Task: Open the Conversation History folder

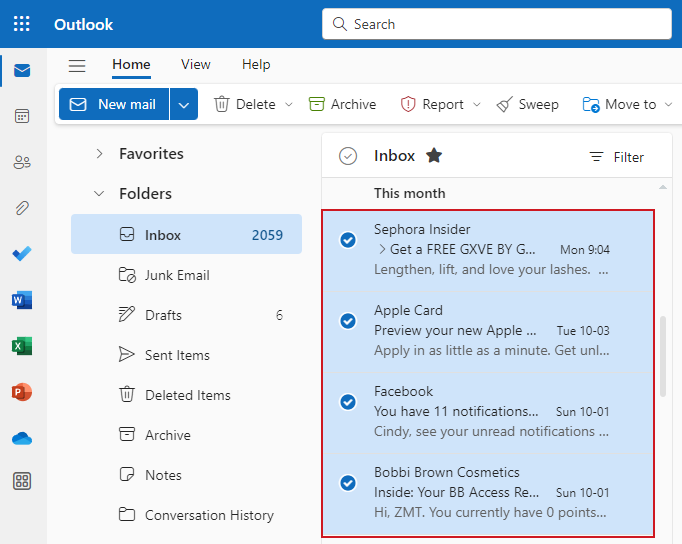Action: (186, 515)
